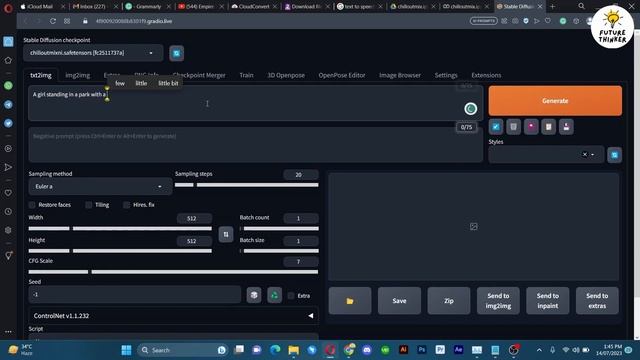Open Discord from the taskbar
The height and width of the screenshot is (360, 640).
pyautogui.click(x=367, y=350)
